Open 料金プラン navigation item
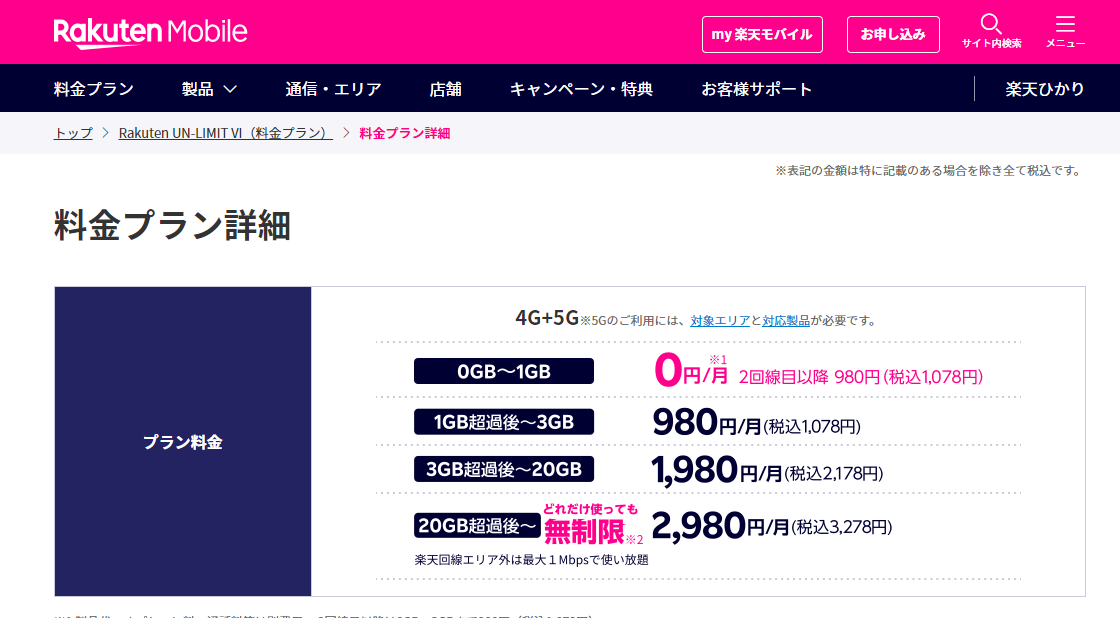The width and height of the screenshot is (1120, 618). 94,89
